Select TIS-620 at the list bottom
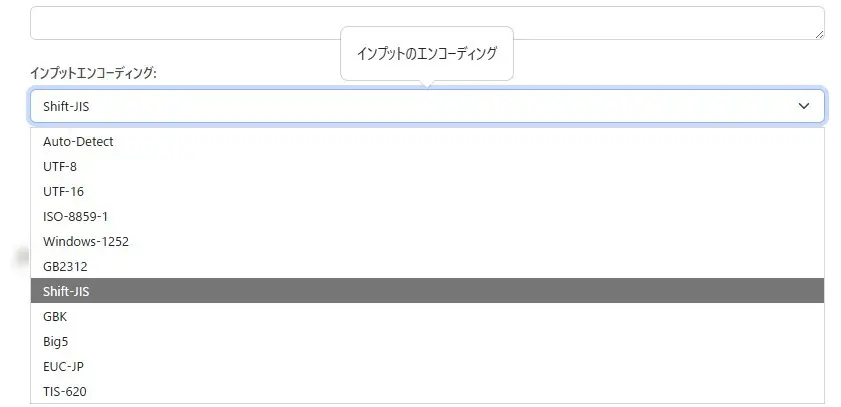The image size is (841, 407). (64, 391)
